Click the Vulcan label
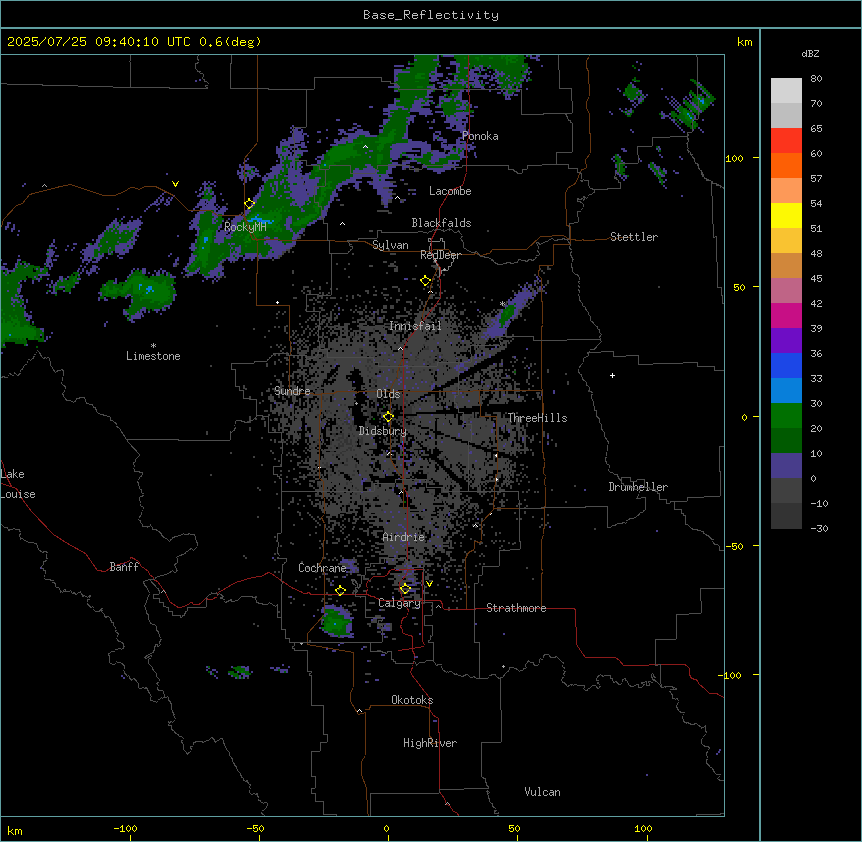Image resolution: width=862 pixels, height=842 pixels. 543,792
